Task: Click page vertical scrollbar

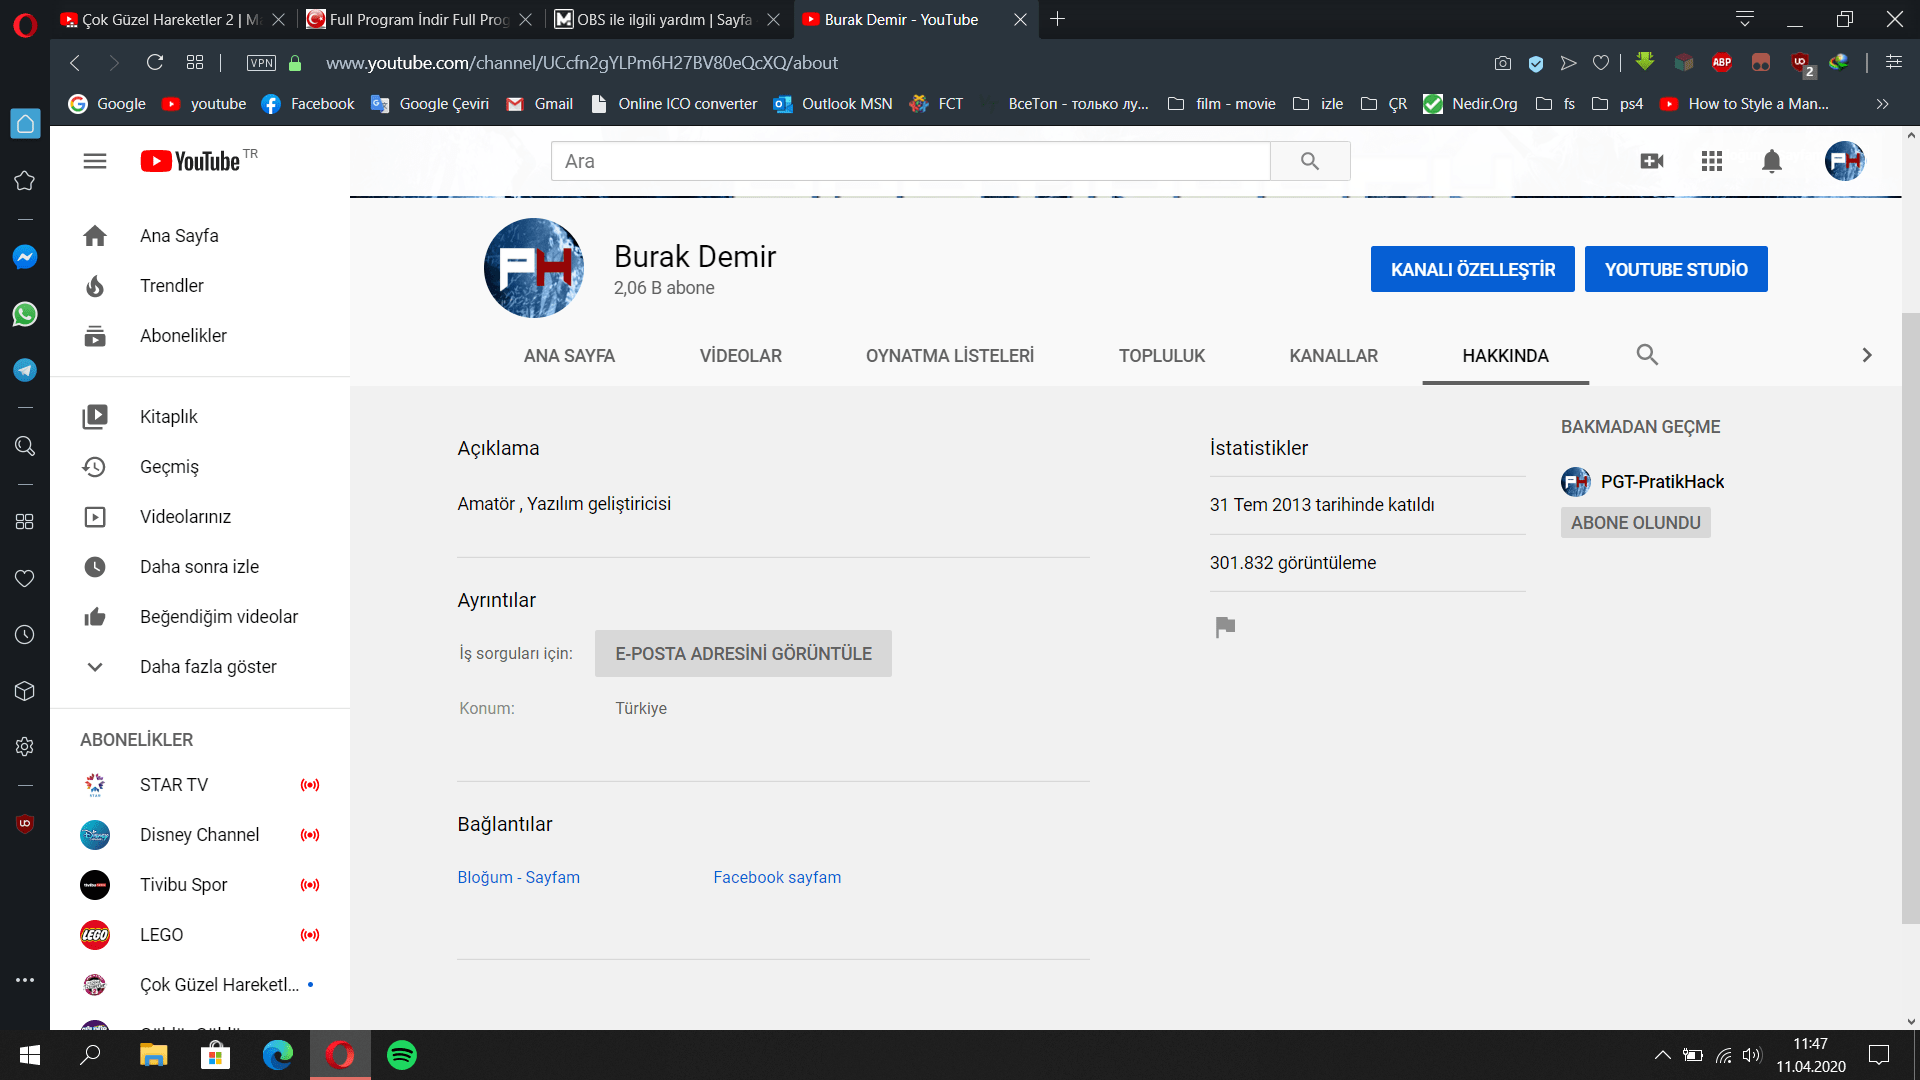Action: 1911,618
